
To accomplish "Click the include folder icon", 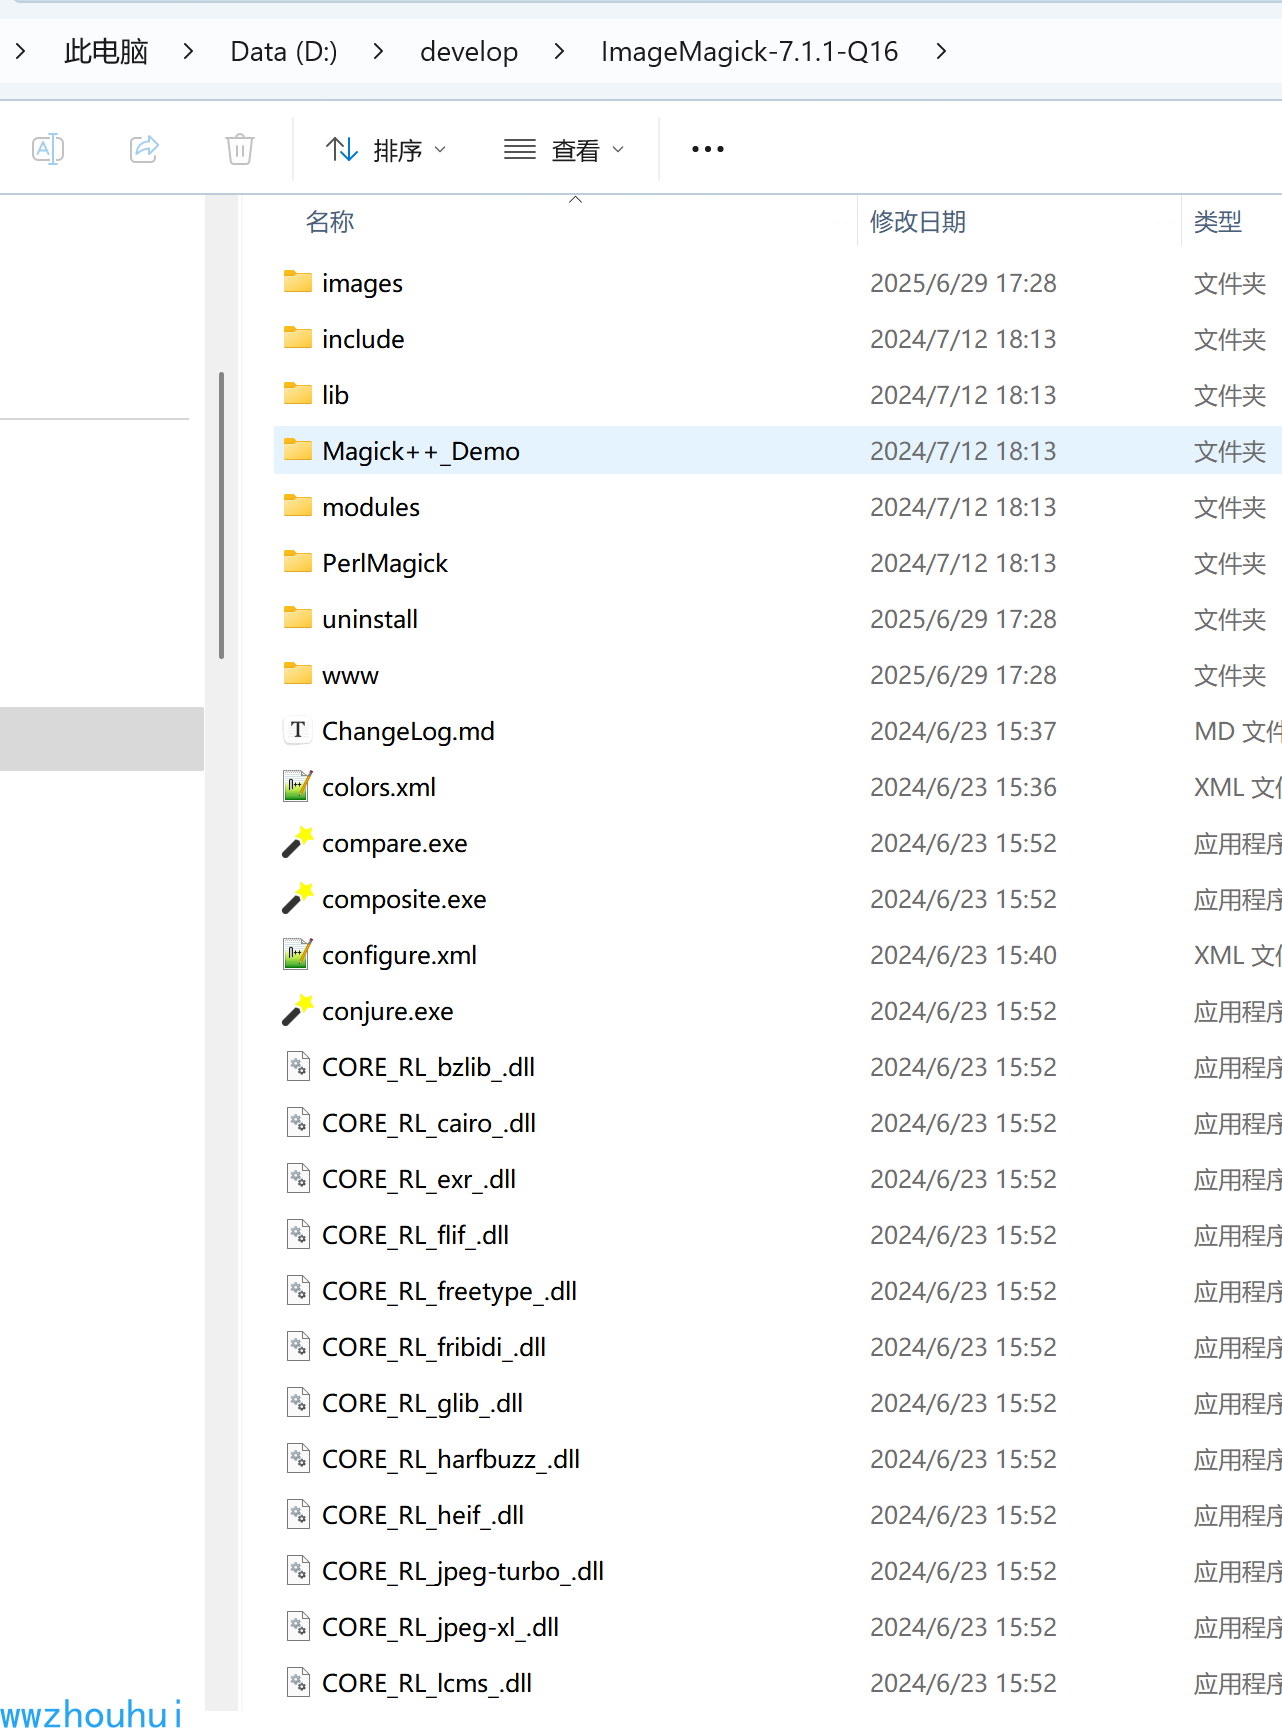I will point(298,338).
